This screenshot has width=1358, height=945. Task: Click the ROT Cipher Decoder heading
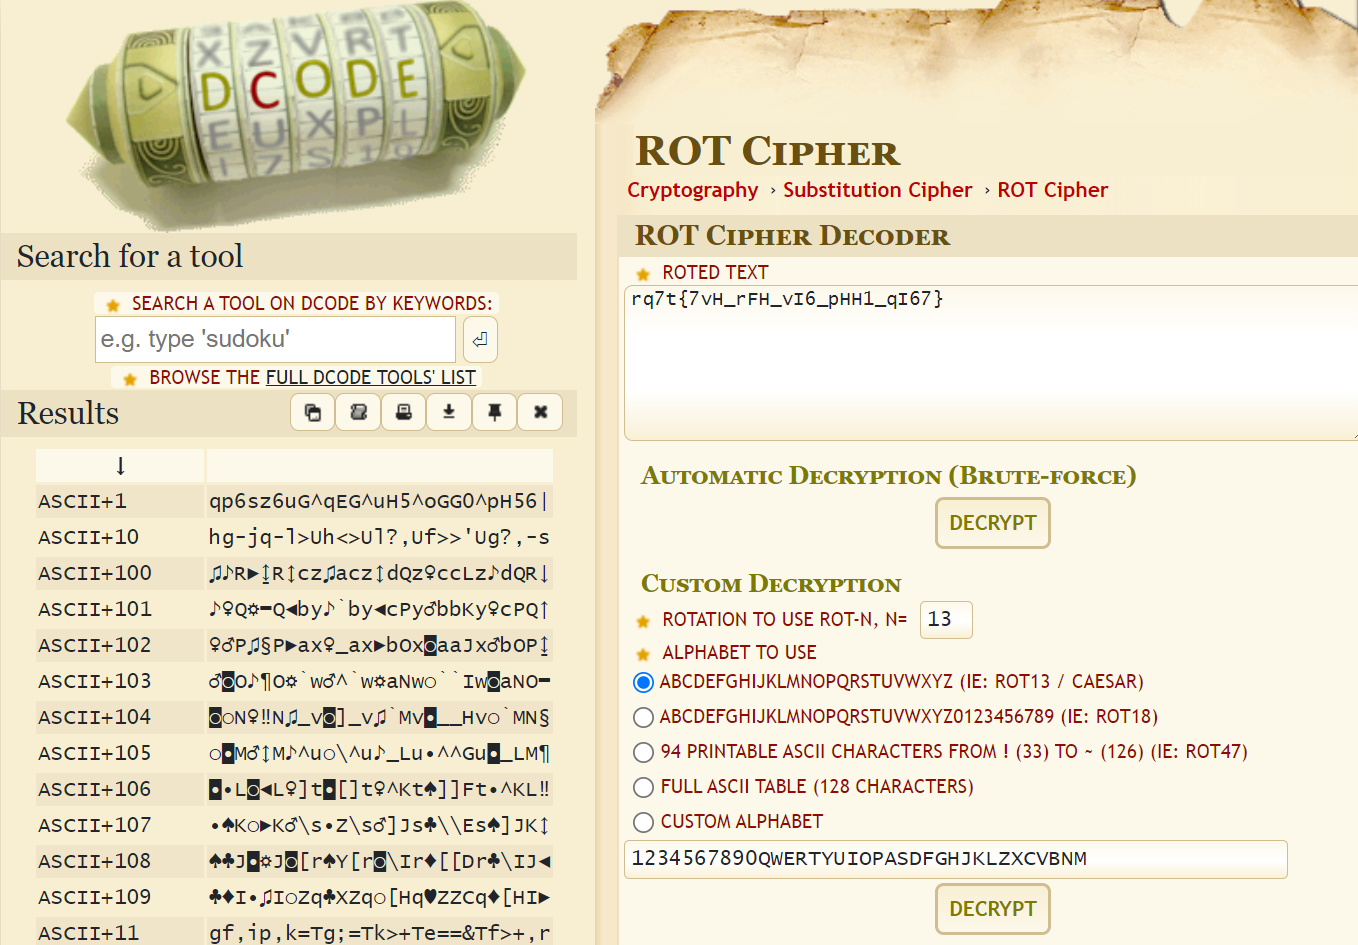792,236
